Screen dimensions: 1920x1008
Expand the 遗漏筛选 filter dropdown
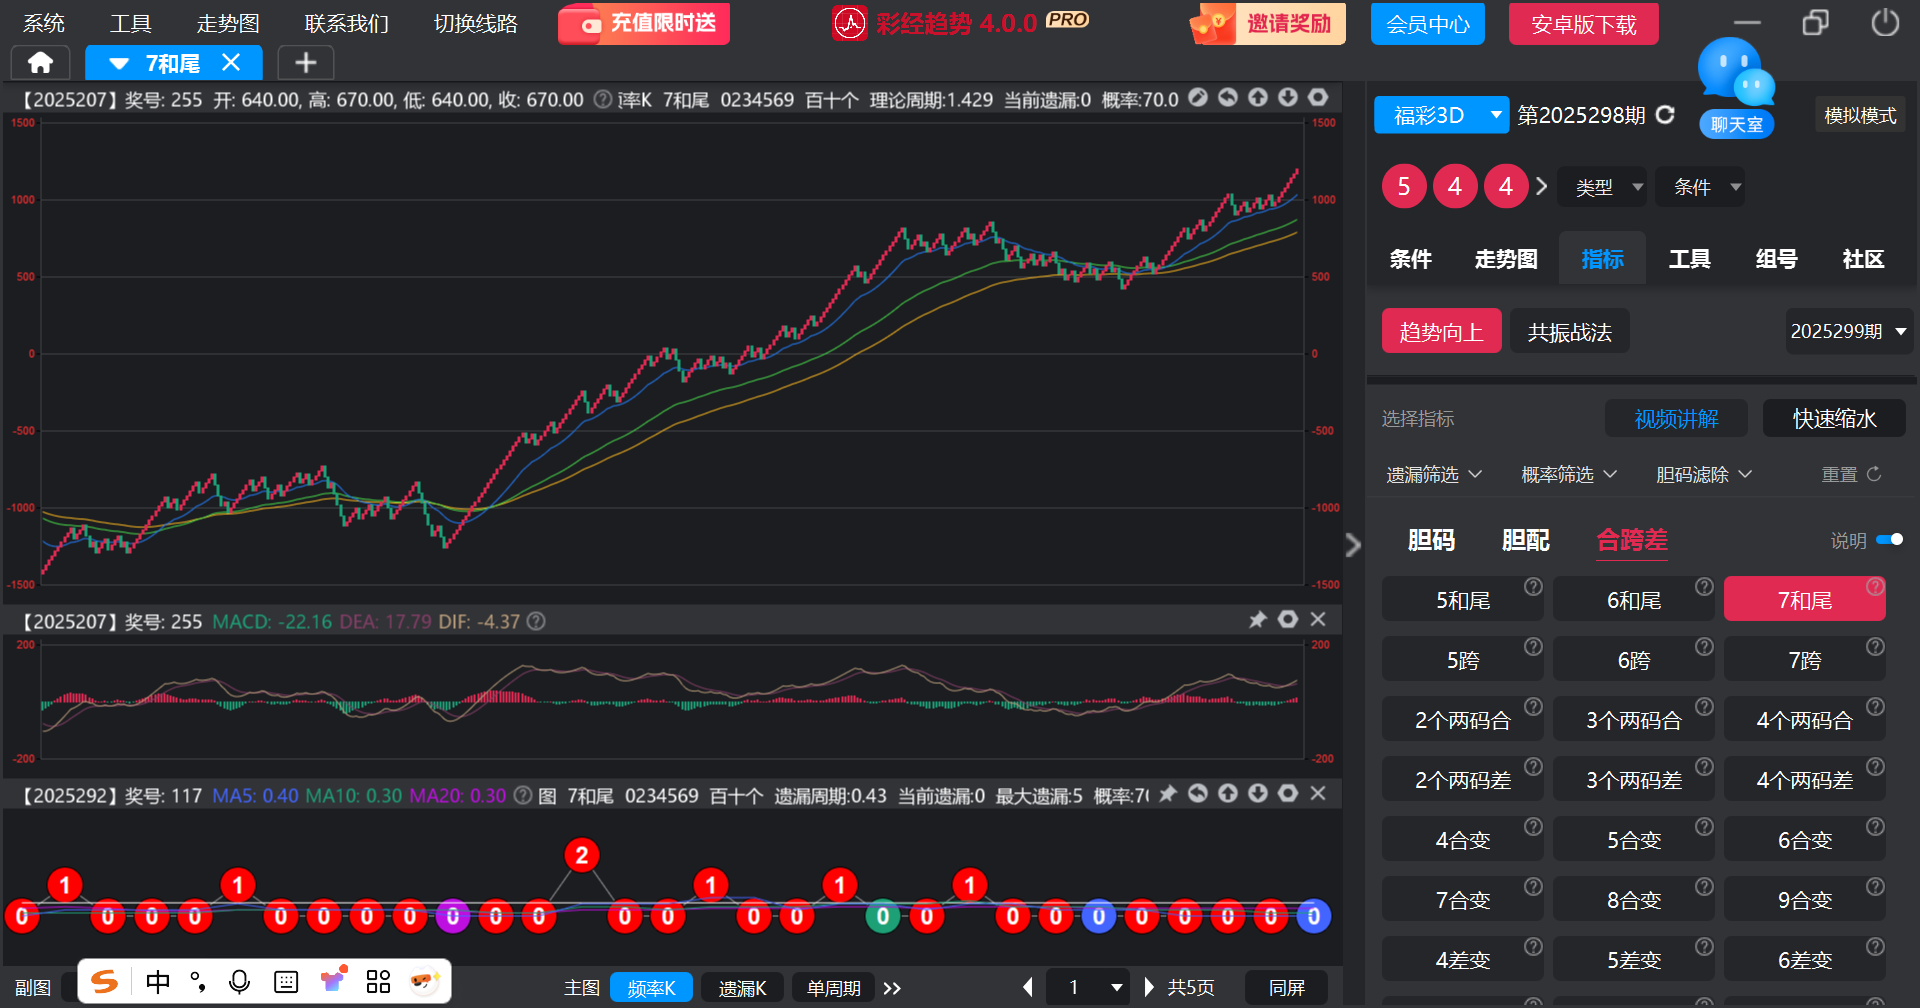pyautogui.click(x=1433, y=475)
